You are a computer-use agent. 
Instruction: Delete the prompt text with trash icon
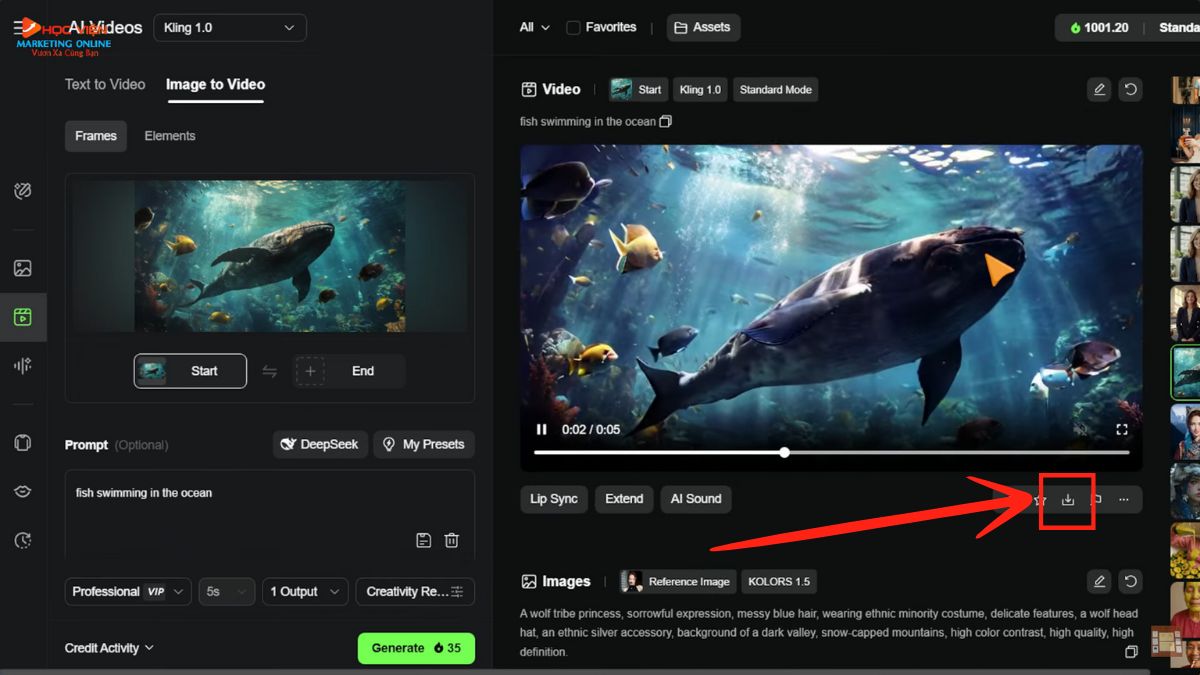451,540
